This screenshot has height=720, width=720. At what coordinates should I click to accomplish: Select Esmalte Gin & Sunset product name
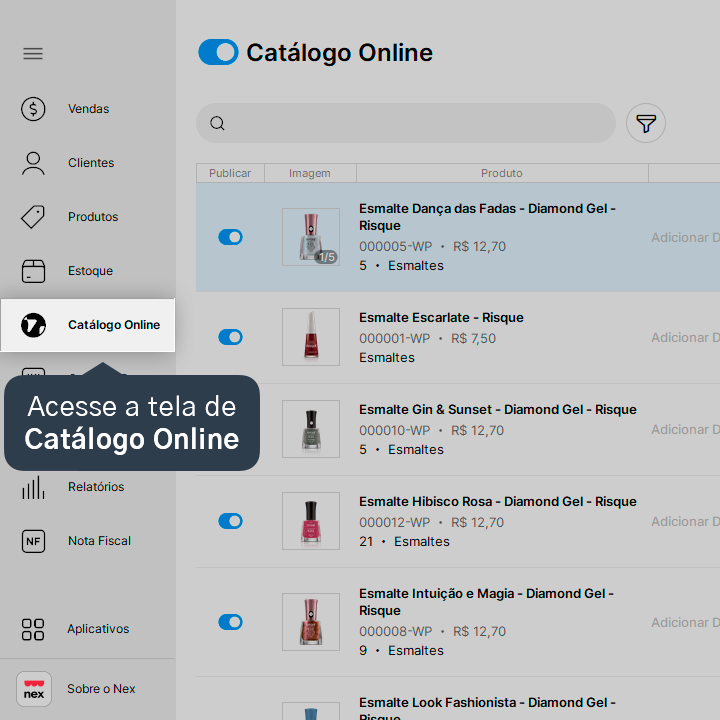(x=498, y=410)
